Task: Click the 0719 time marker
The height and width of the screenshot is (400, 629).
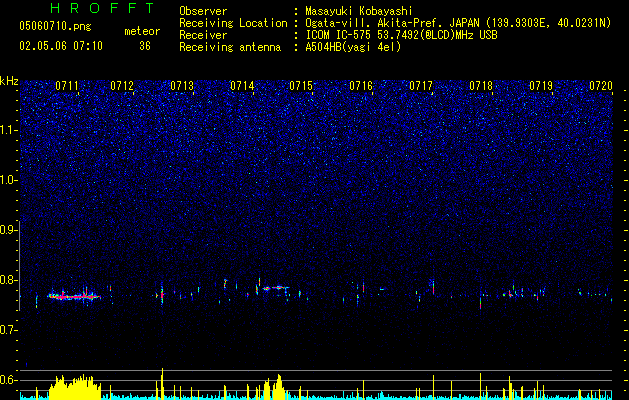Action: coord(541,86)
